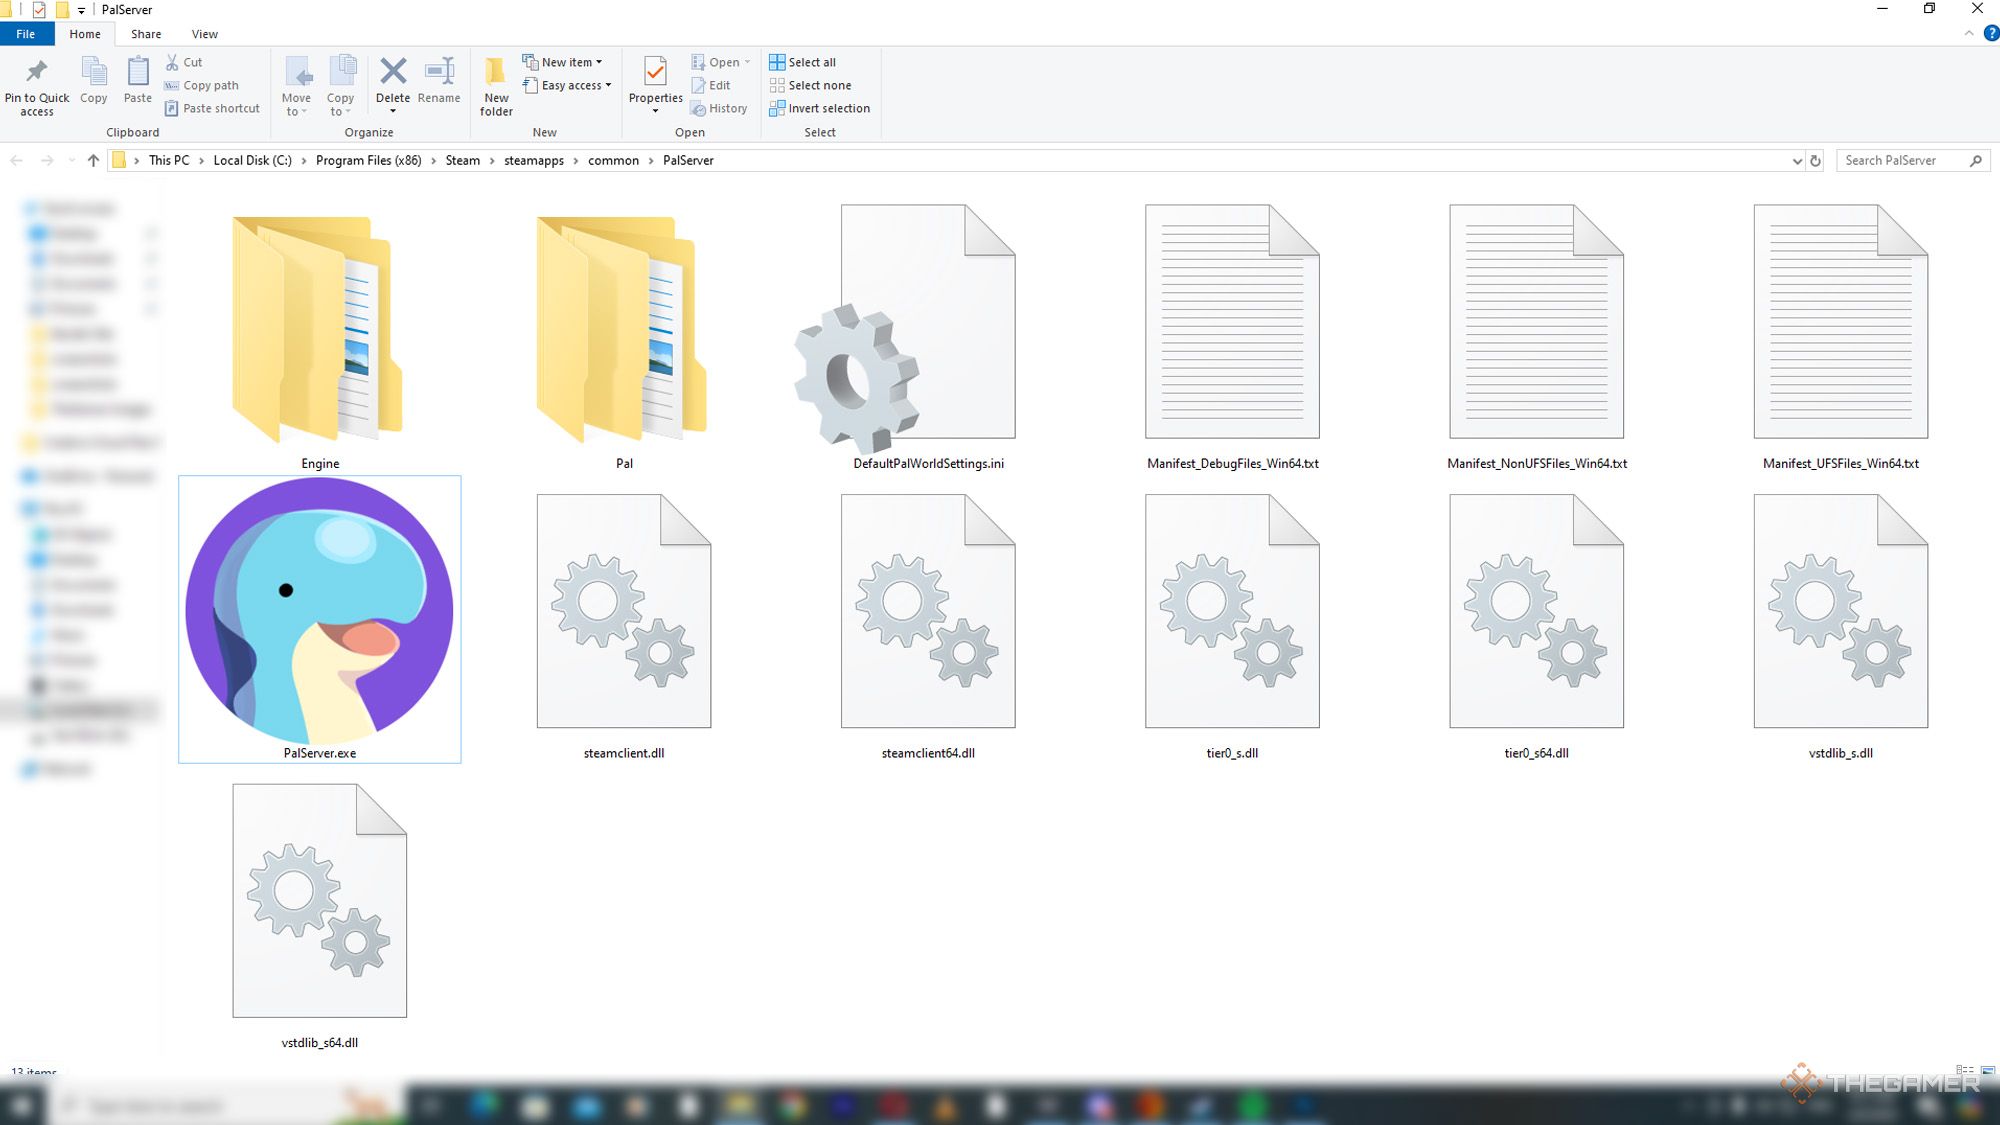Pin folder to Quick access
The image size is (2000, 1125).
point(37,87)
